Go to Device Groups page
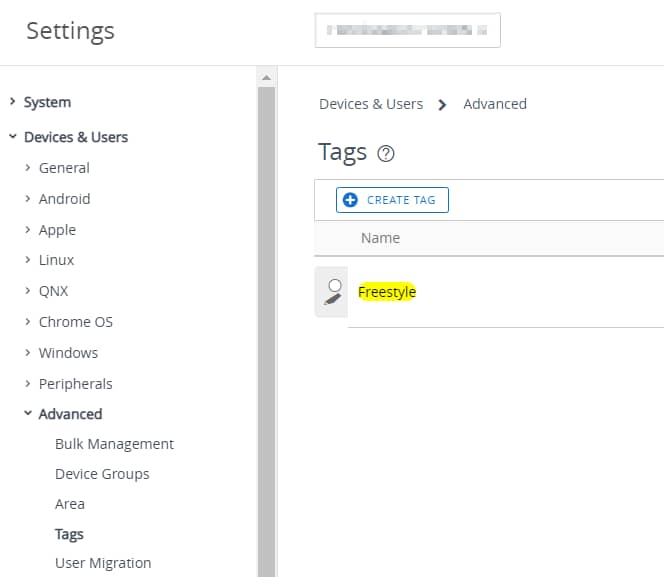 click(x=102, y=474)
